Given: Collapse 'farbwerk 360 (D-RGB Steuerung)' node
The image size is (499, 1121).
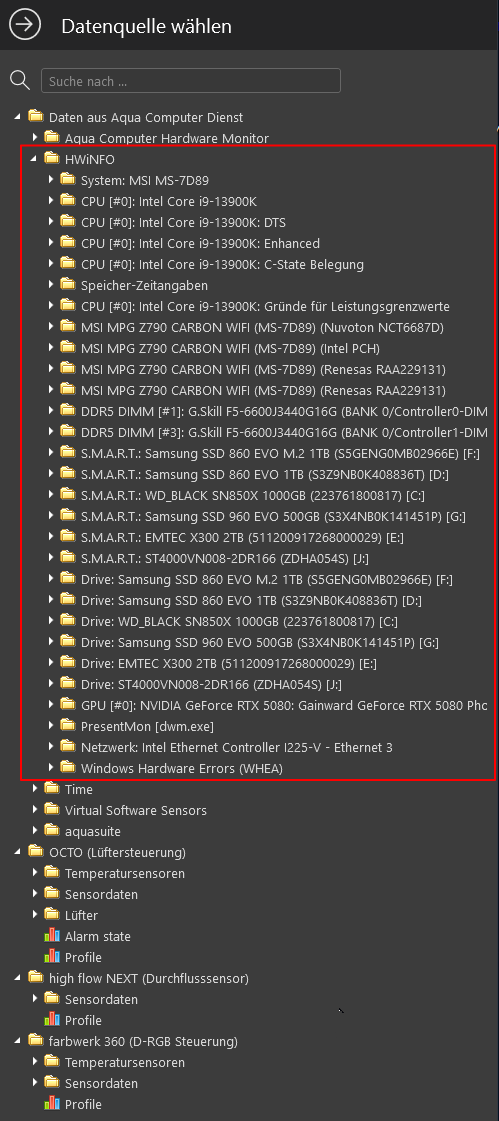Looking at the screenshot, I should [x=18, y=1041].
